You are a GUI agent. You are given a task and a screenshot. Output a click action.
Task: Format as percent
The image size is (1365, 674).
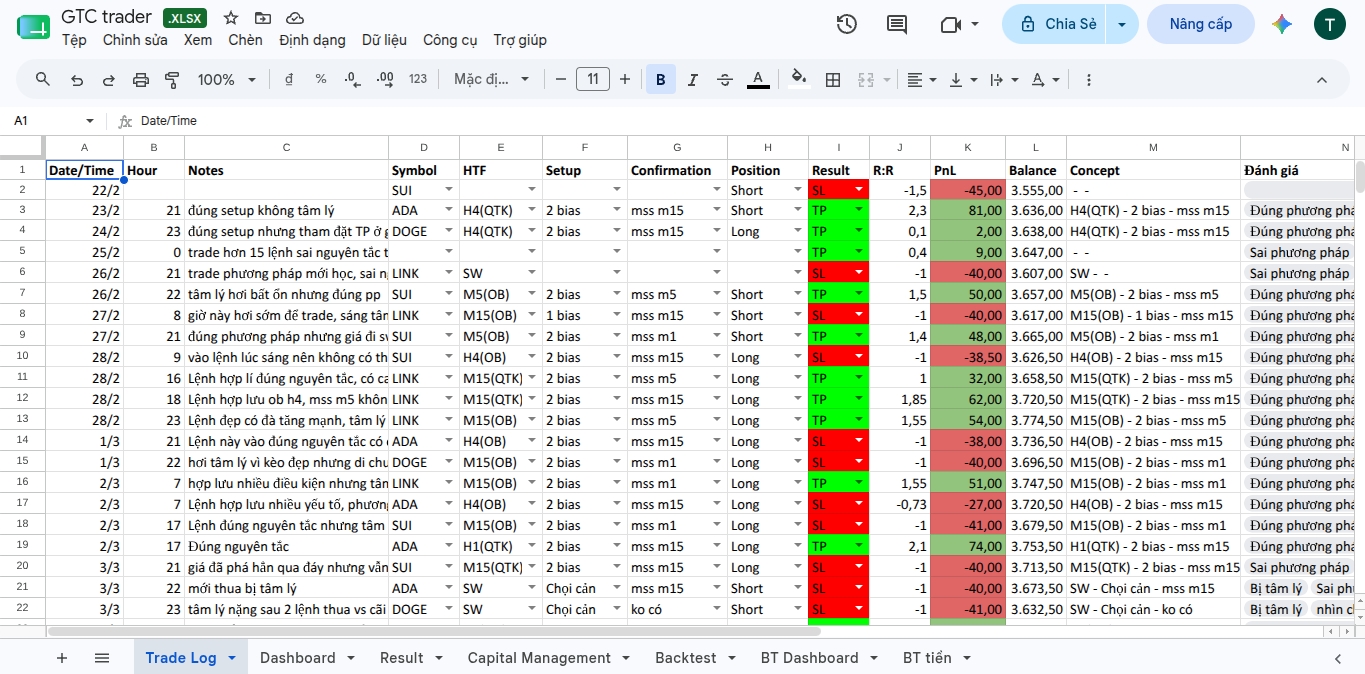[321, 79]
